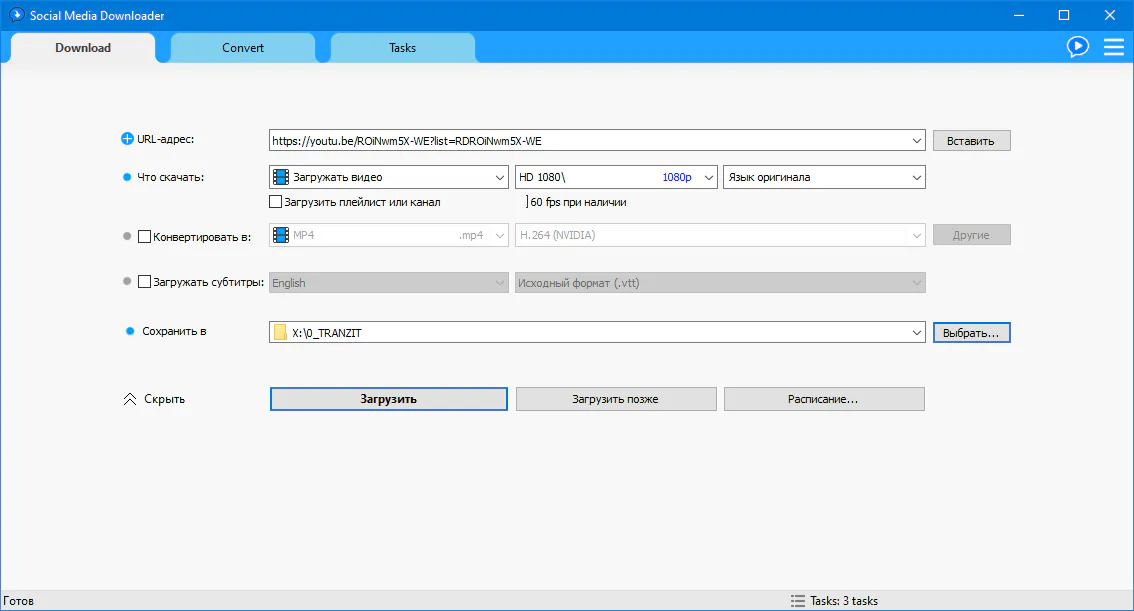Click inside the URL address field
The width and height of the screenshot is (1134, 611).
pyautogui.click(x=590, y=141)
